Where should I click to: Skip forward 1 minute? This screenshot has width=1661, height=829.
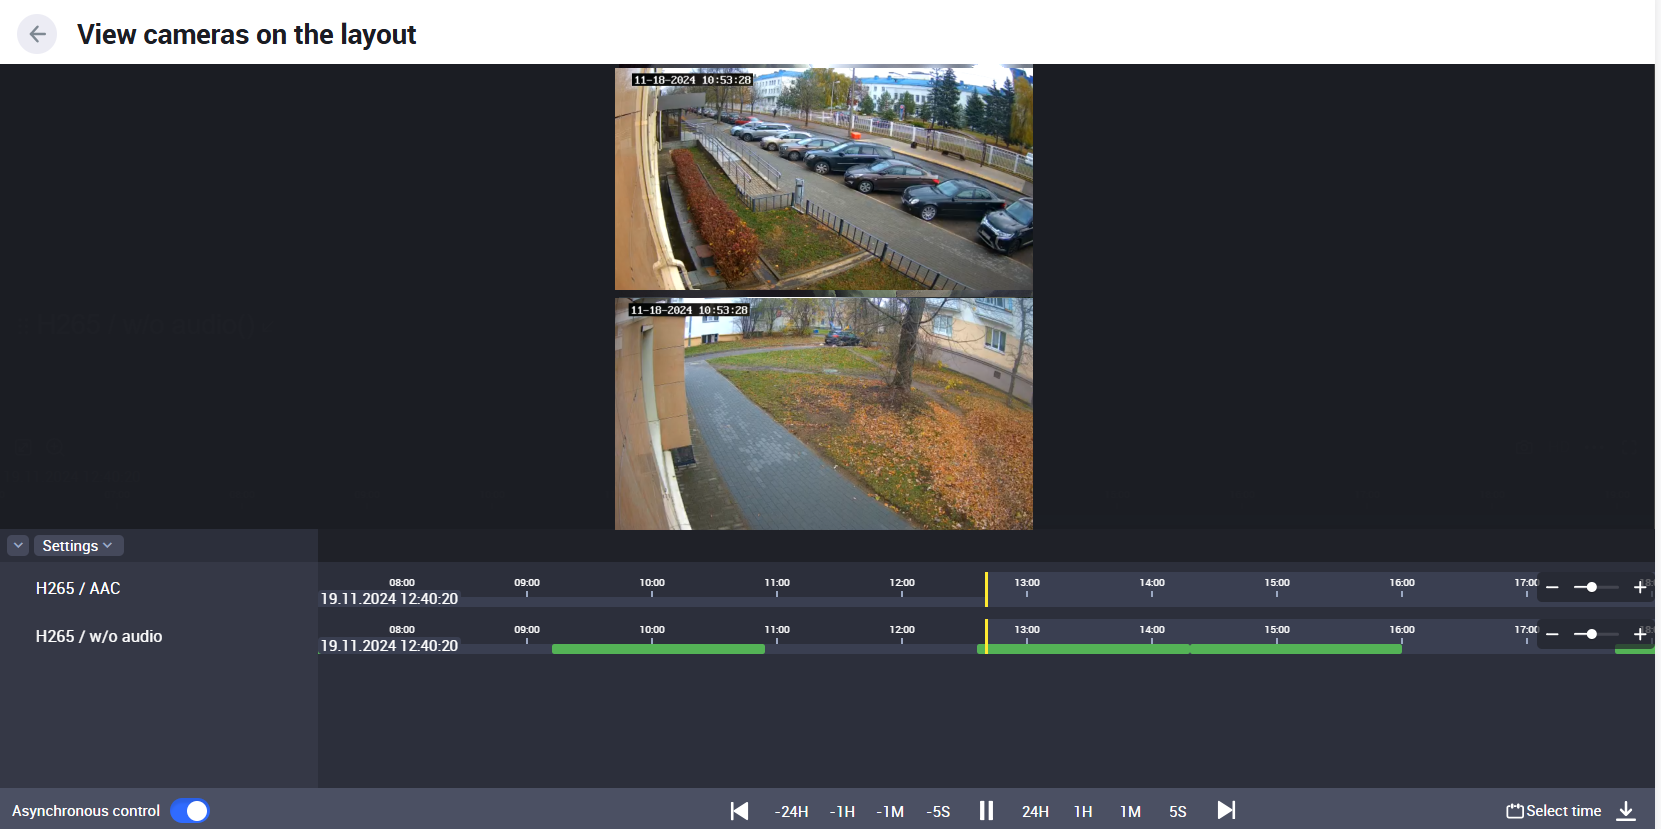[1130, 811]
